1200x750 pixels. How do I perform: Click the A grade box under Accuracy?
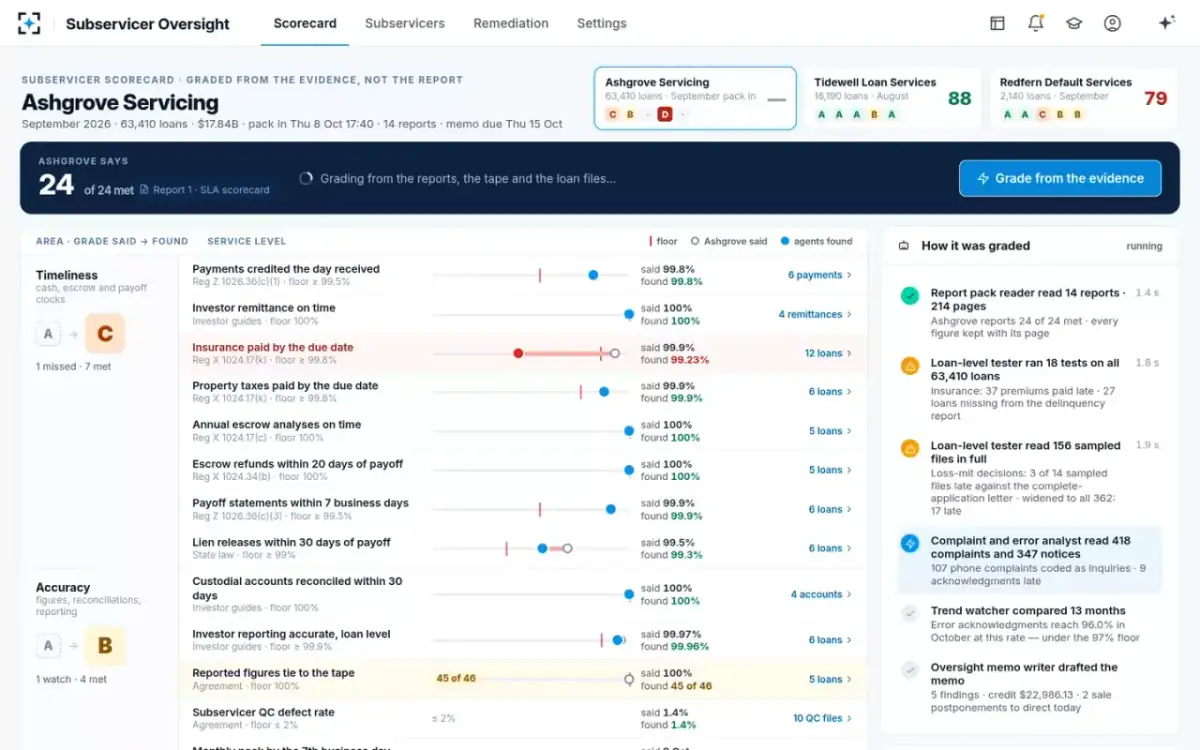(48, 646)
